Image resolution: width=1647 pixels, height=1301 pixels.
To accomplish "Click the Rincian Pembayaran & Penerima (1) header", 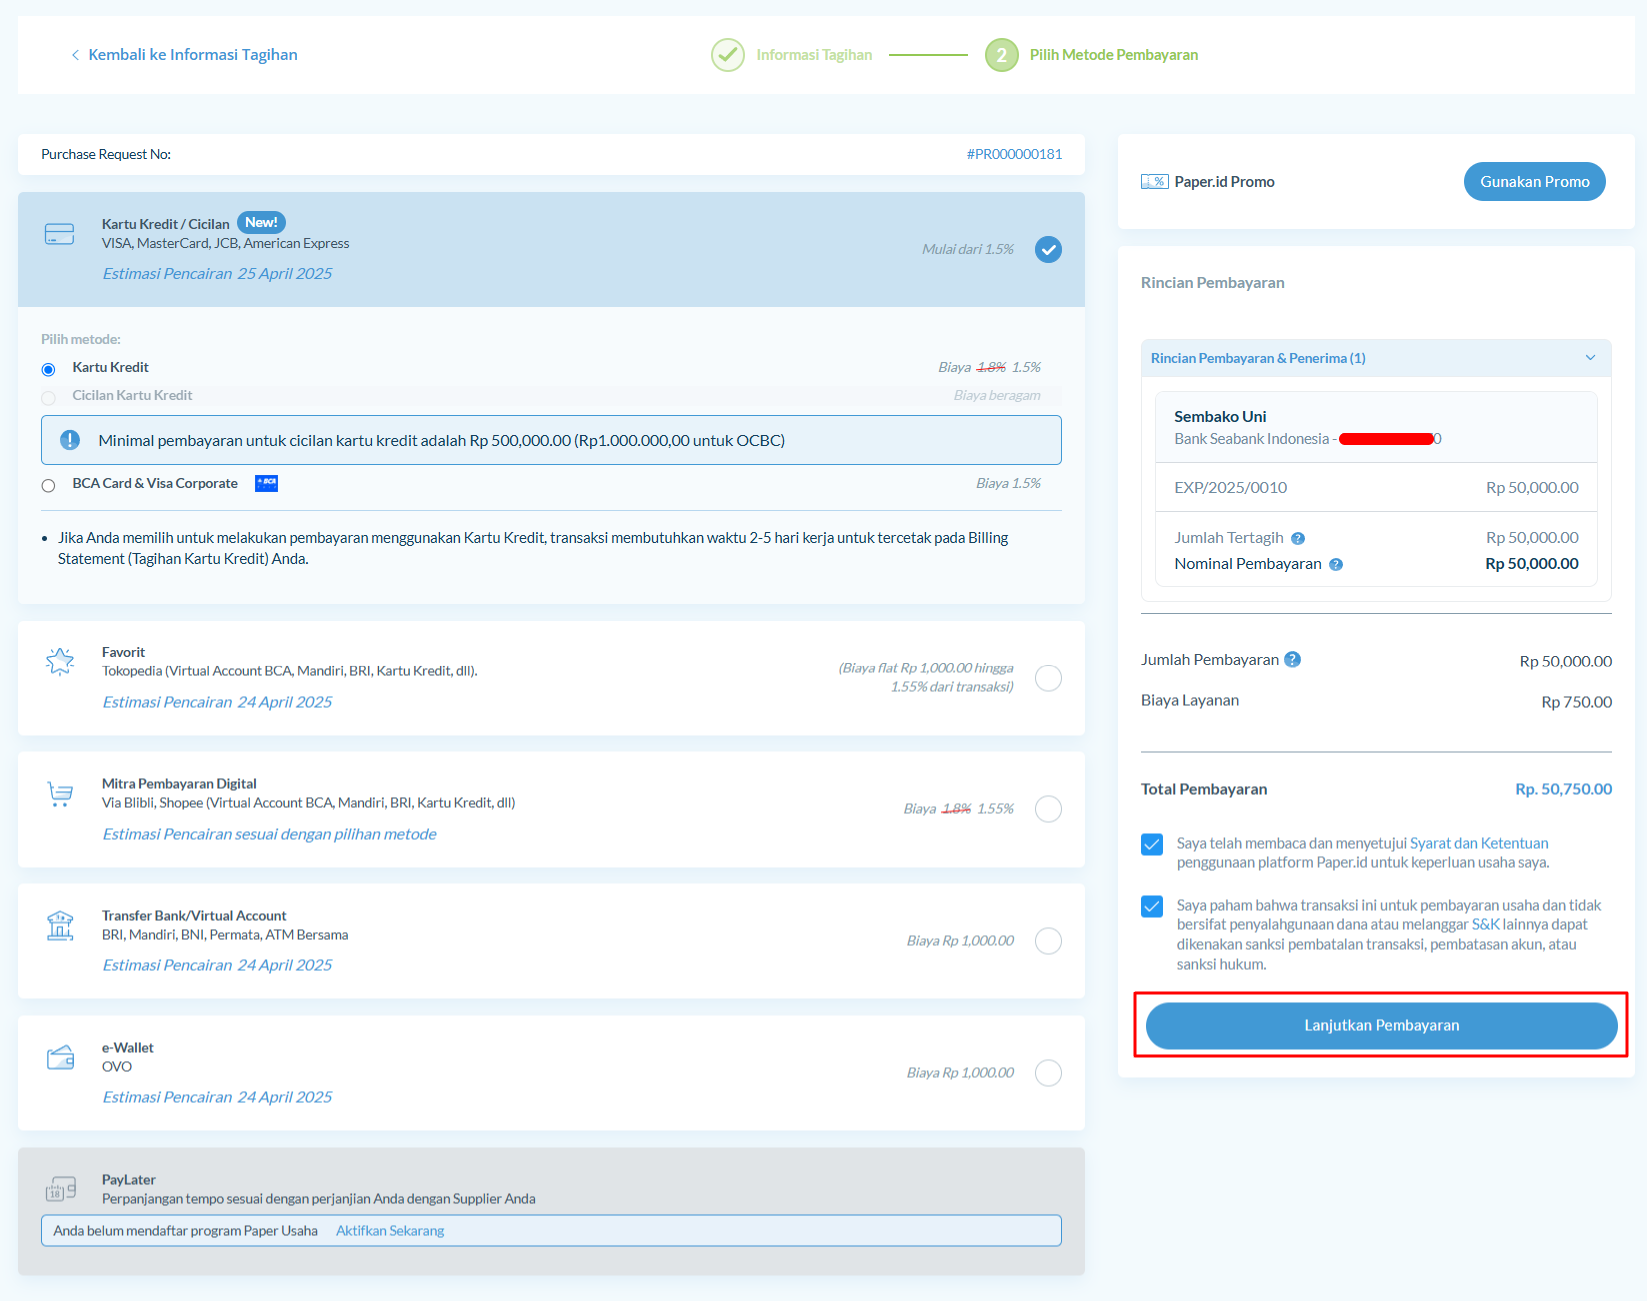I will (1376, 358).
